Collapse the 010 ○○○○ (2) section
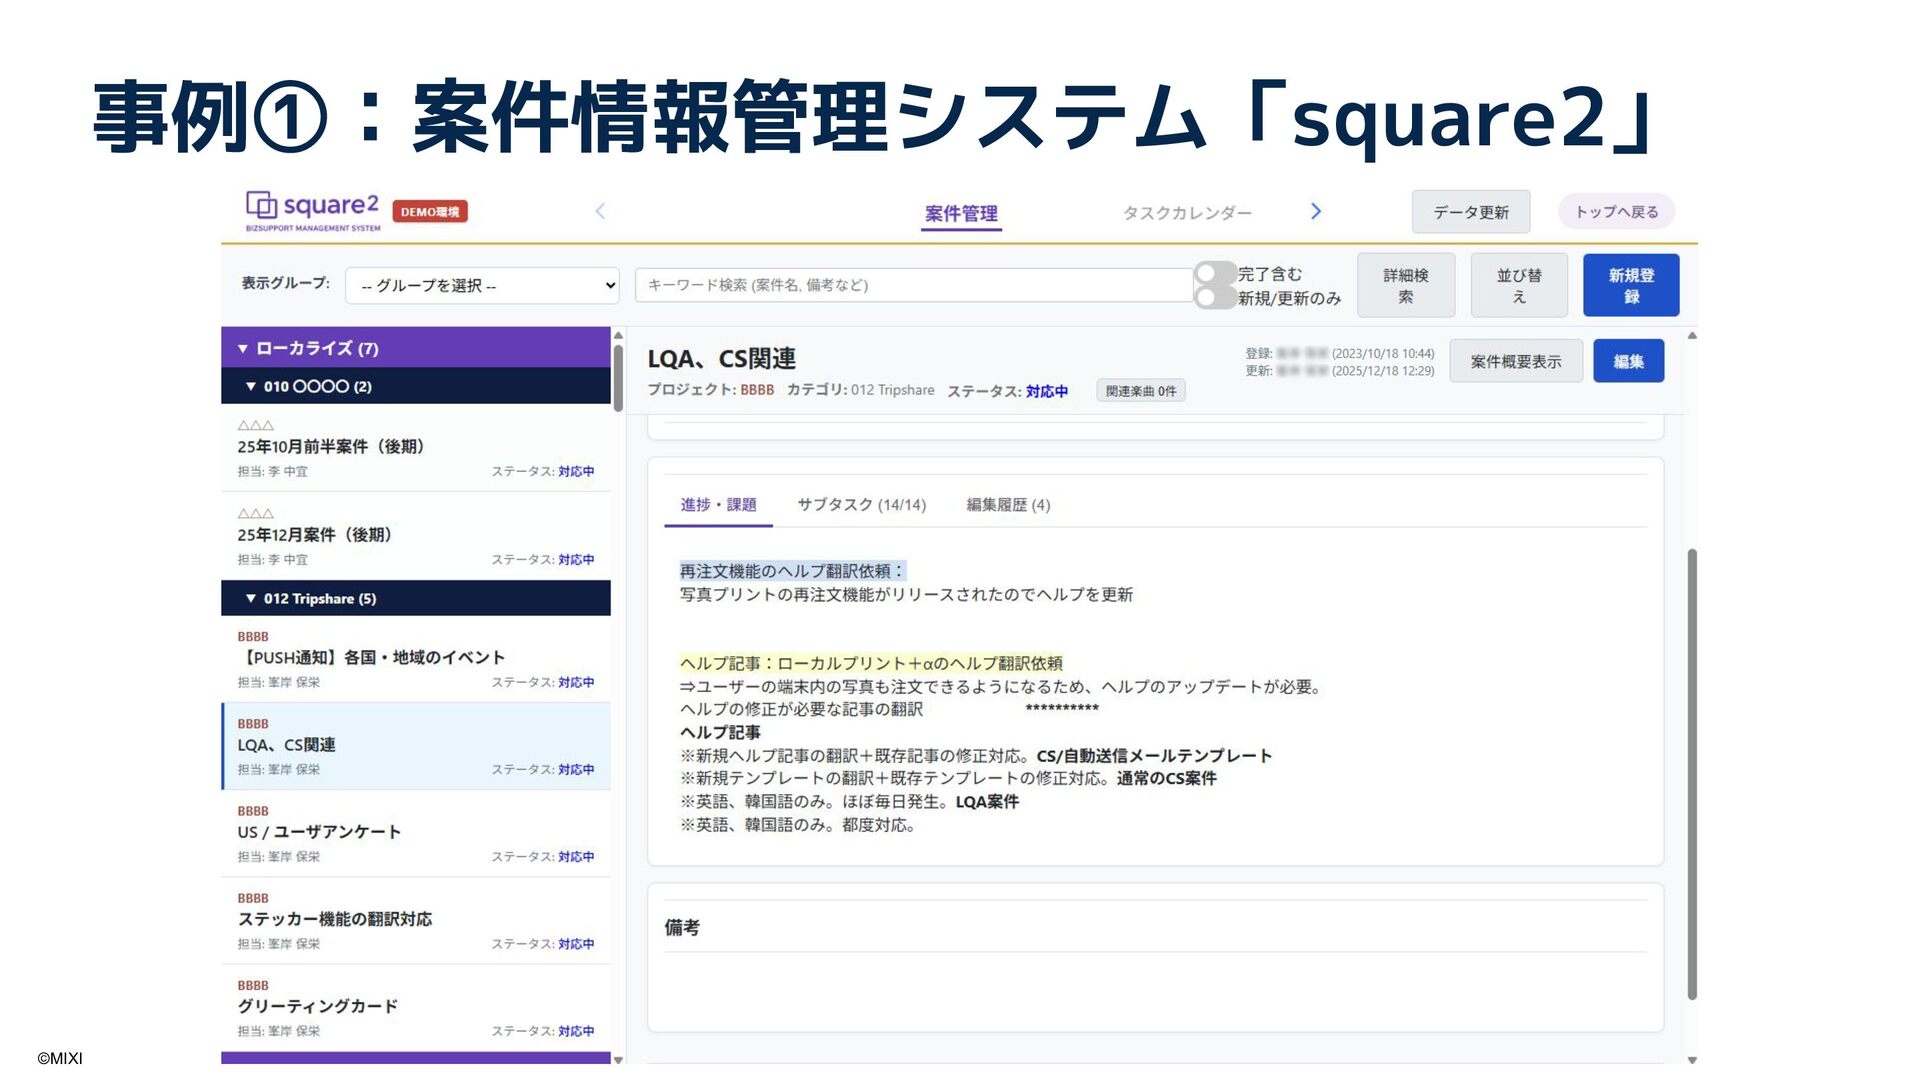The width and height of the screenshot is (1920, 1080). point(251,386)
